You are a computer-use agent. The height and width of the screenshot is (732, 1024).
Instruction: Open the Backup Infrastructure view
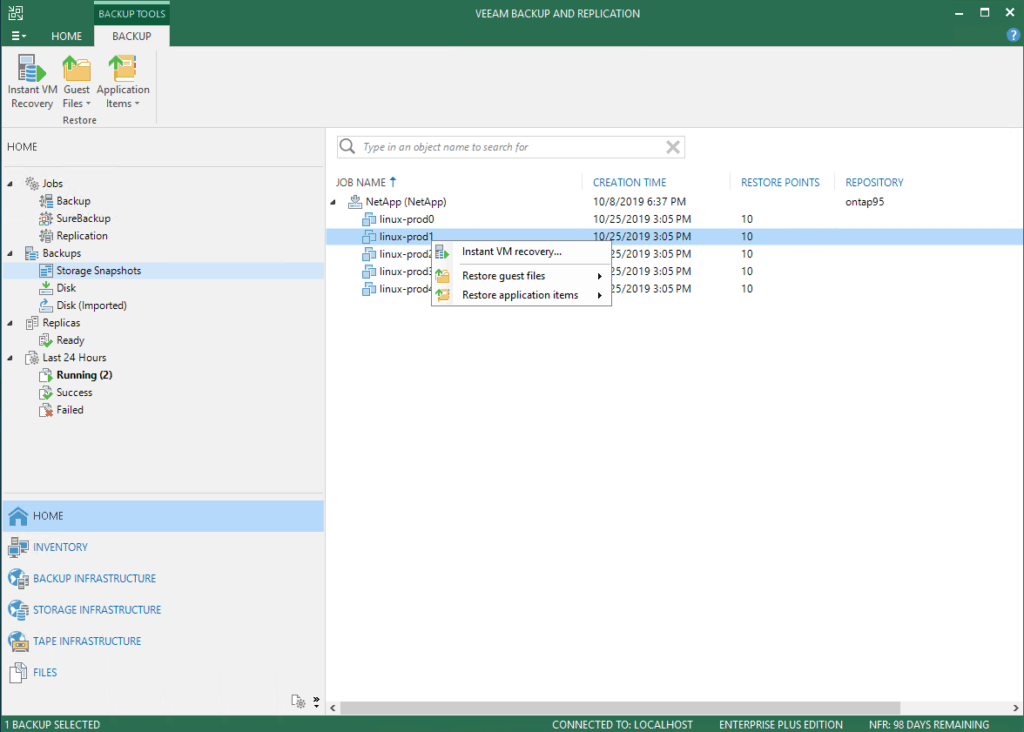tap(94, 578)
